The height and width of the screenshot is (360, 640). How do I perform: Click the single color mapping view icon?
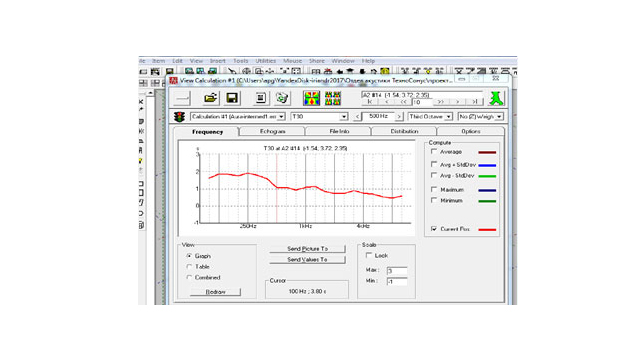click(x=311, y=98)
